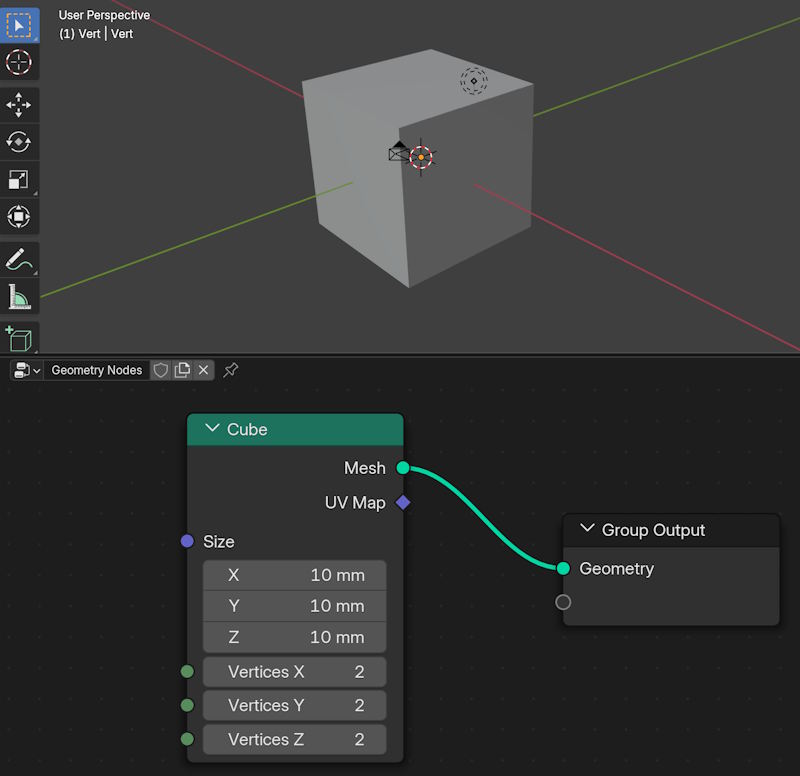Pick the Rotate tool
Screen dimensions: 800x776
click(19, 142)
